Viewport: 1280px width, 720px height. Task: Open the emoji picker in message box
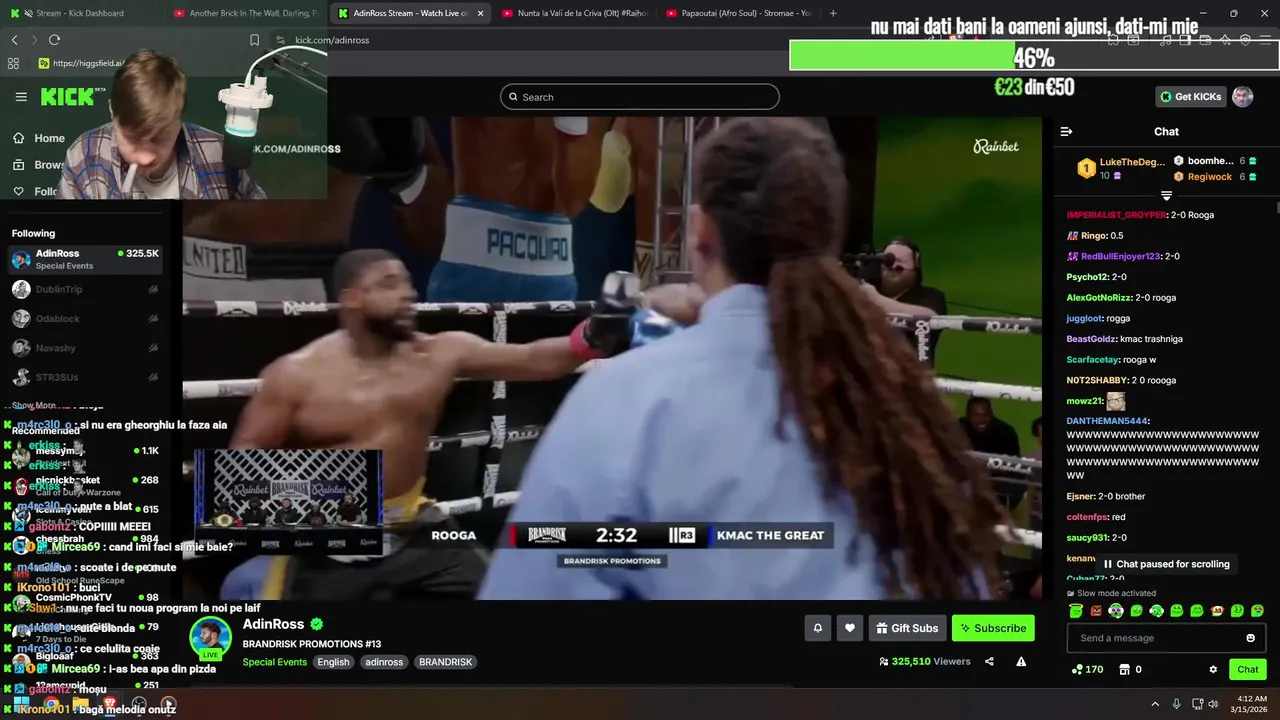[1250, 638]
